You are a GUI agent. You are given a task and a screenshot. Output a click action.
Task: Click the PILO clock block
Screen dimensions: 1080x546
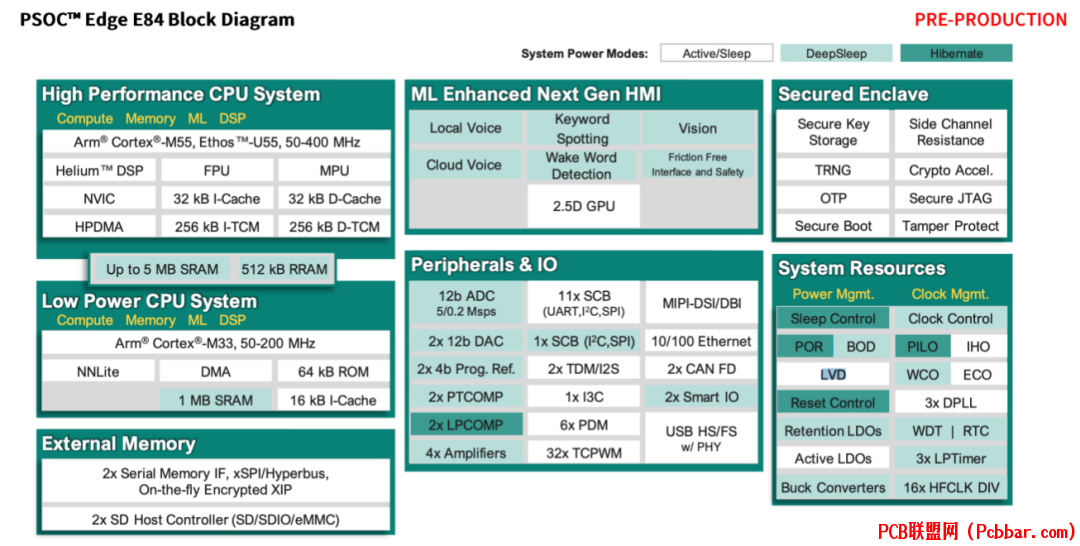coord(922,347)
